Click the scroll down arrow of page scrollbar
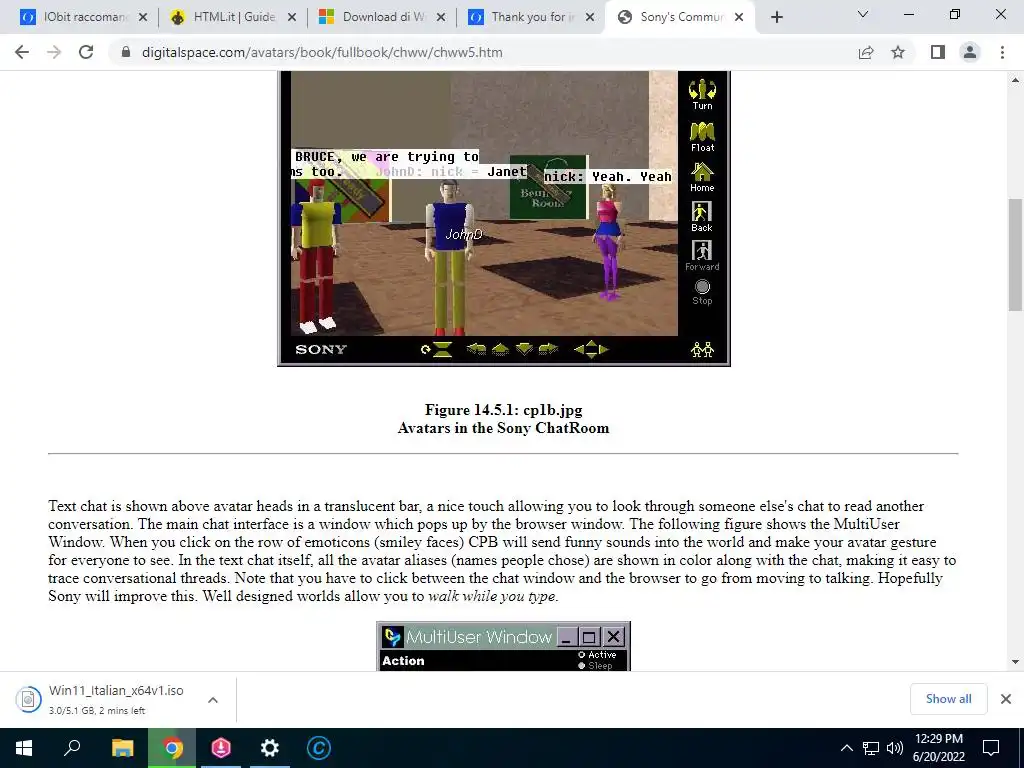The height and width of the screenshot is (768, 1024). click(1015, 662)
